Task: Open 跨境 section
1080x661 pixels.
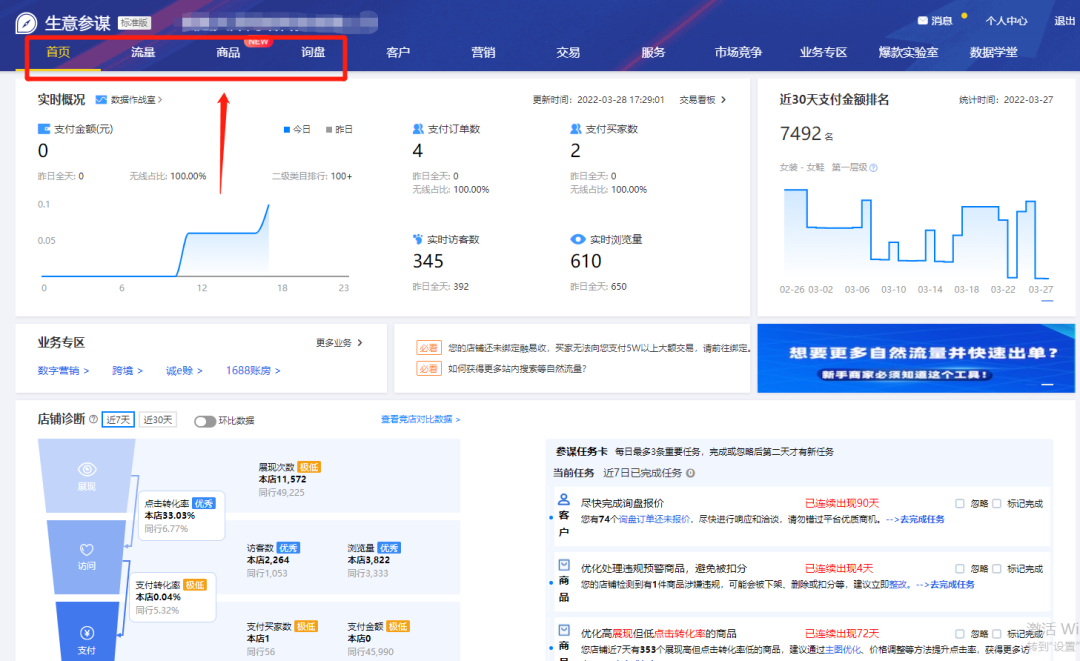Action: (127, 370)
